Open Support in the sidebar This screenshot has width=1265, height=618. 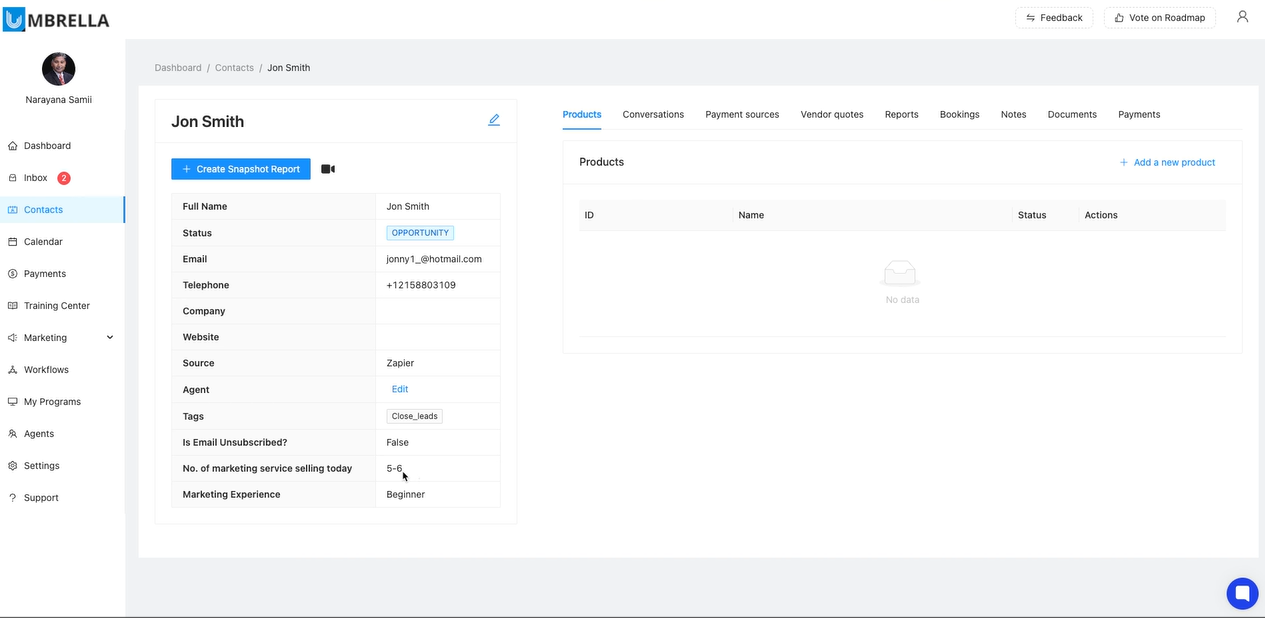pos(62,498)
